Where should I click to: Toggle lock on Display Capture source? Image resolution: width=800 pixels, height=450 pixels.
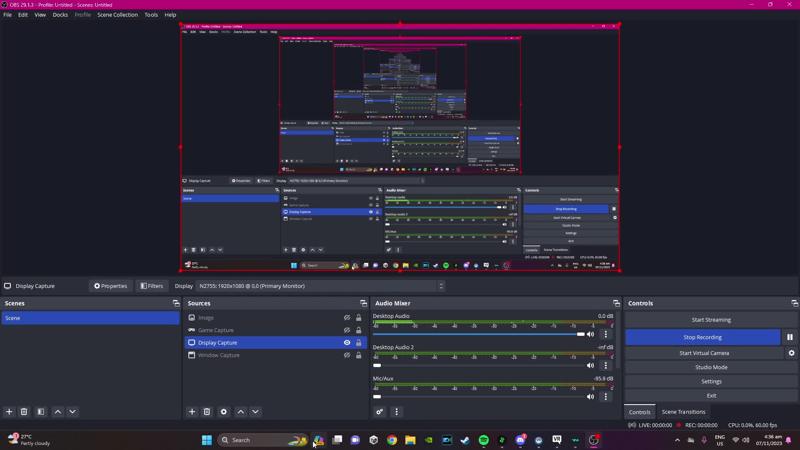click(359, 342)
